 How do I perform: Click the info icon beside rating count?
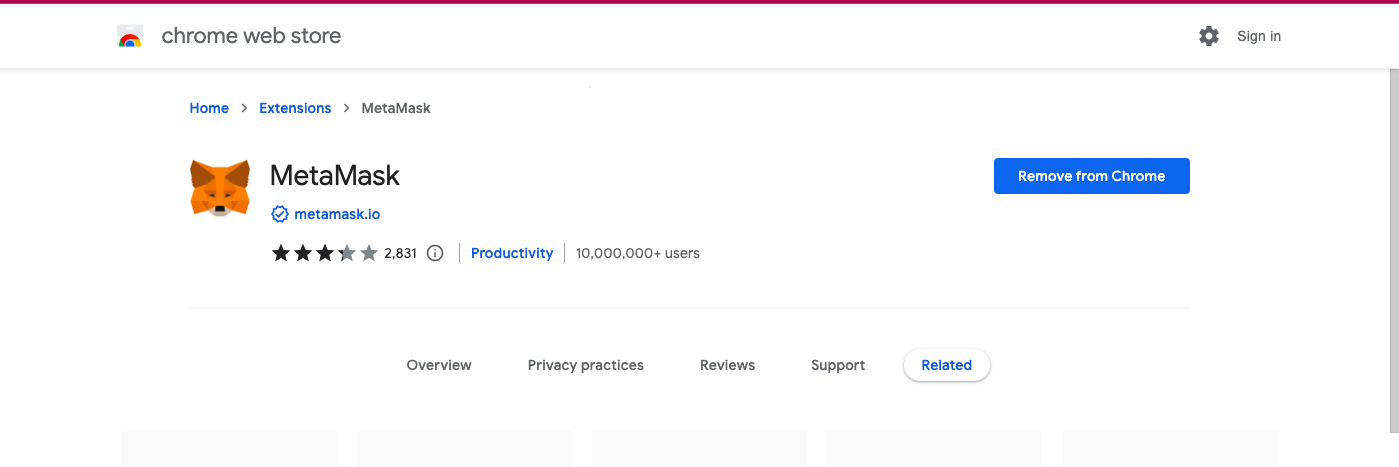coord(435,253)
